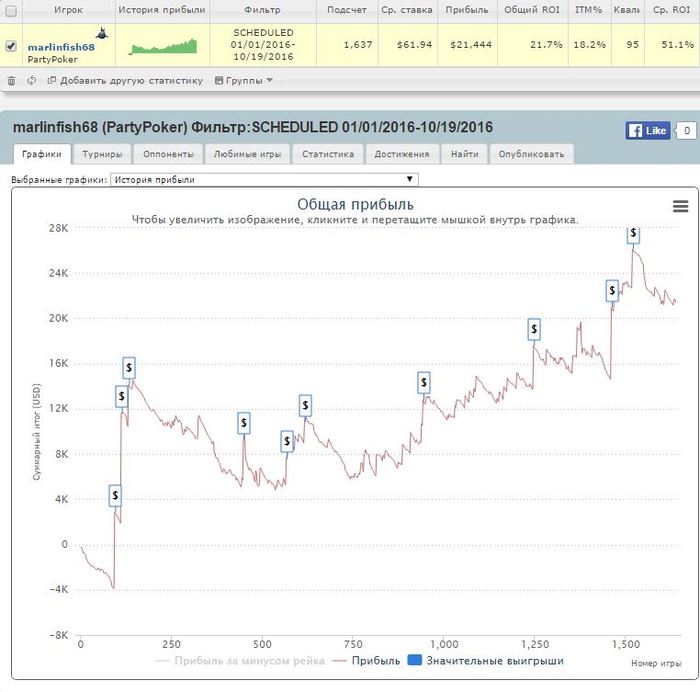Click the Facebook Like button
Screen dimensions: 700x692
[x=648, y=131]
